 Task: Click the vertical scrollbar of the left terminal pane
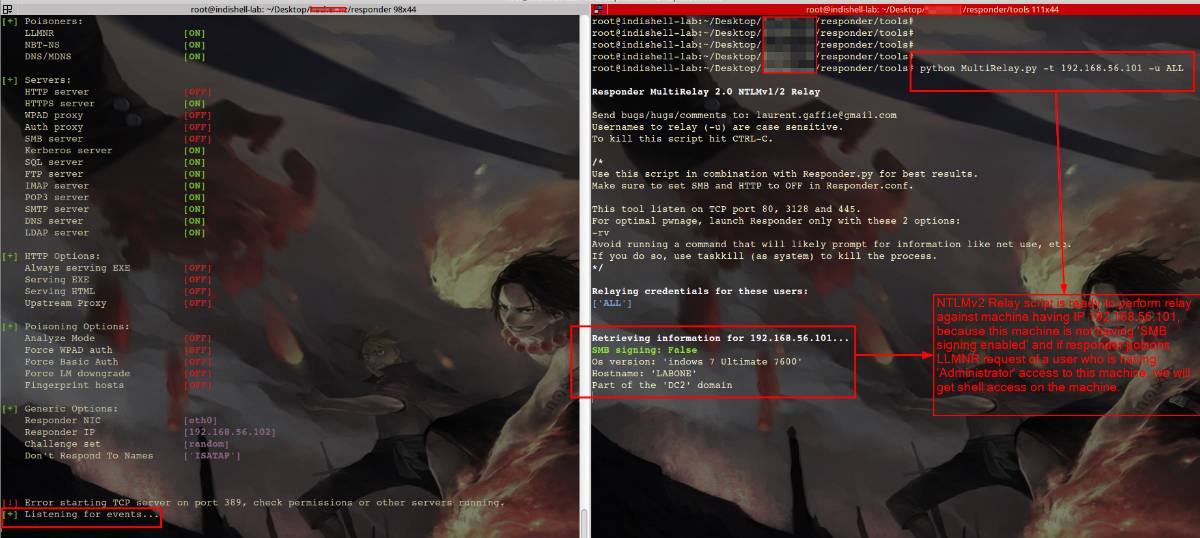point(583,276)
